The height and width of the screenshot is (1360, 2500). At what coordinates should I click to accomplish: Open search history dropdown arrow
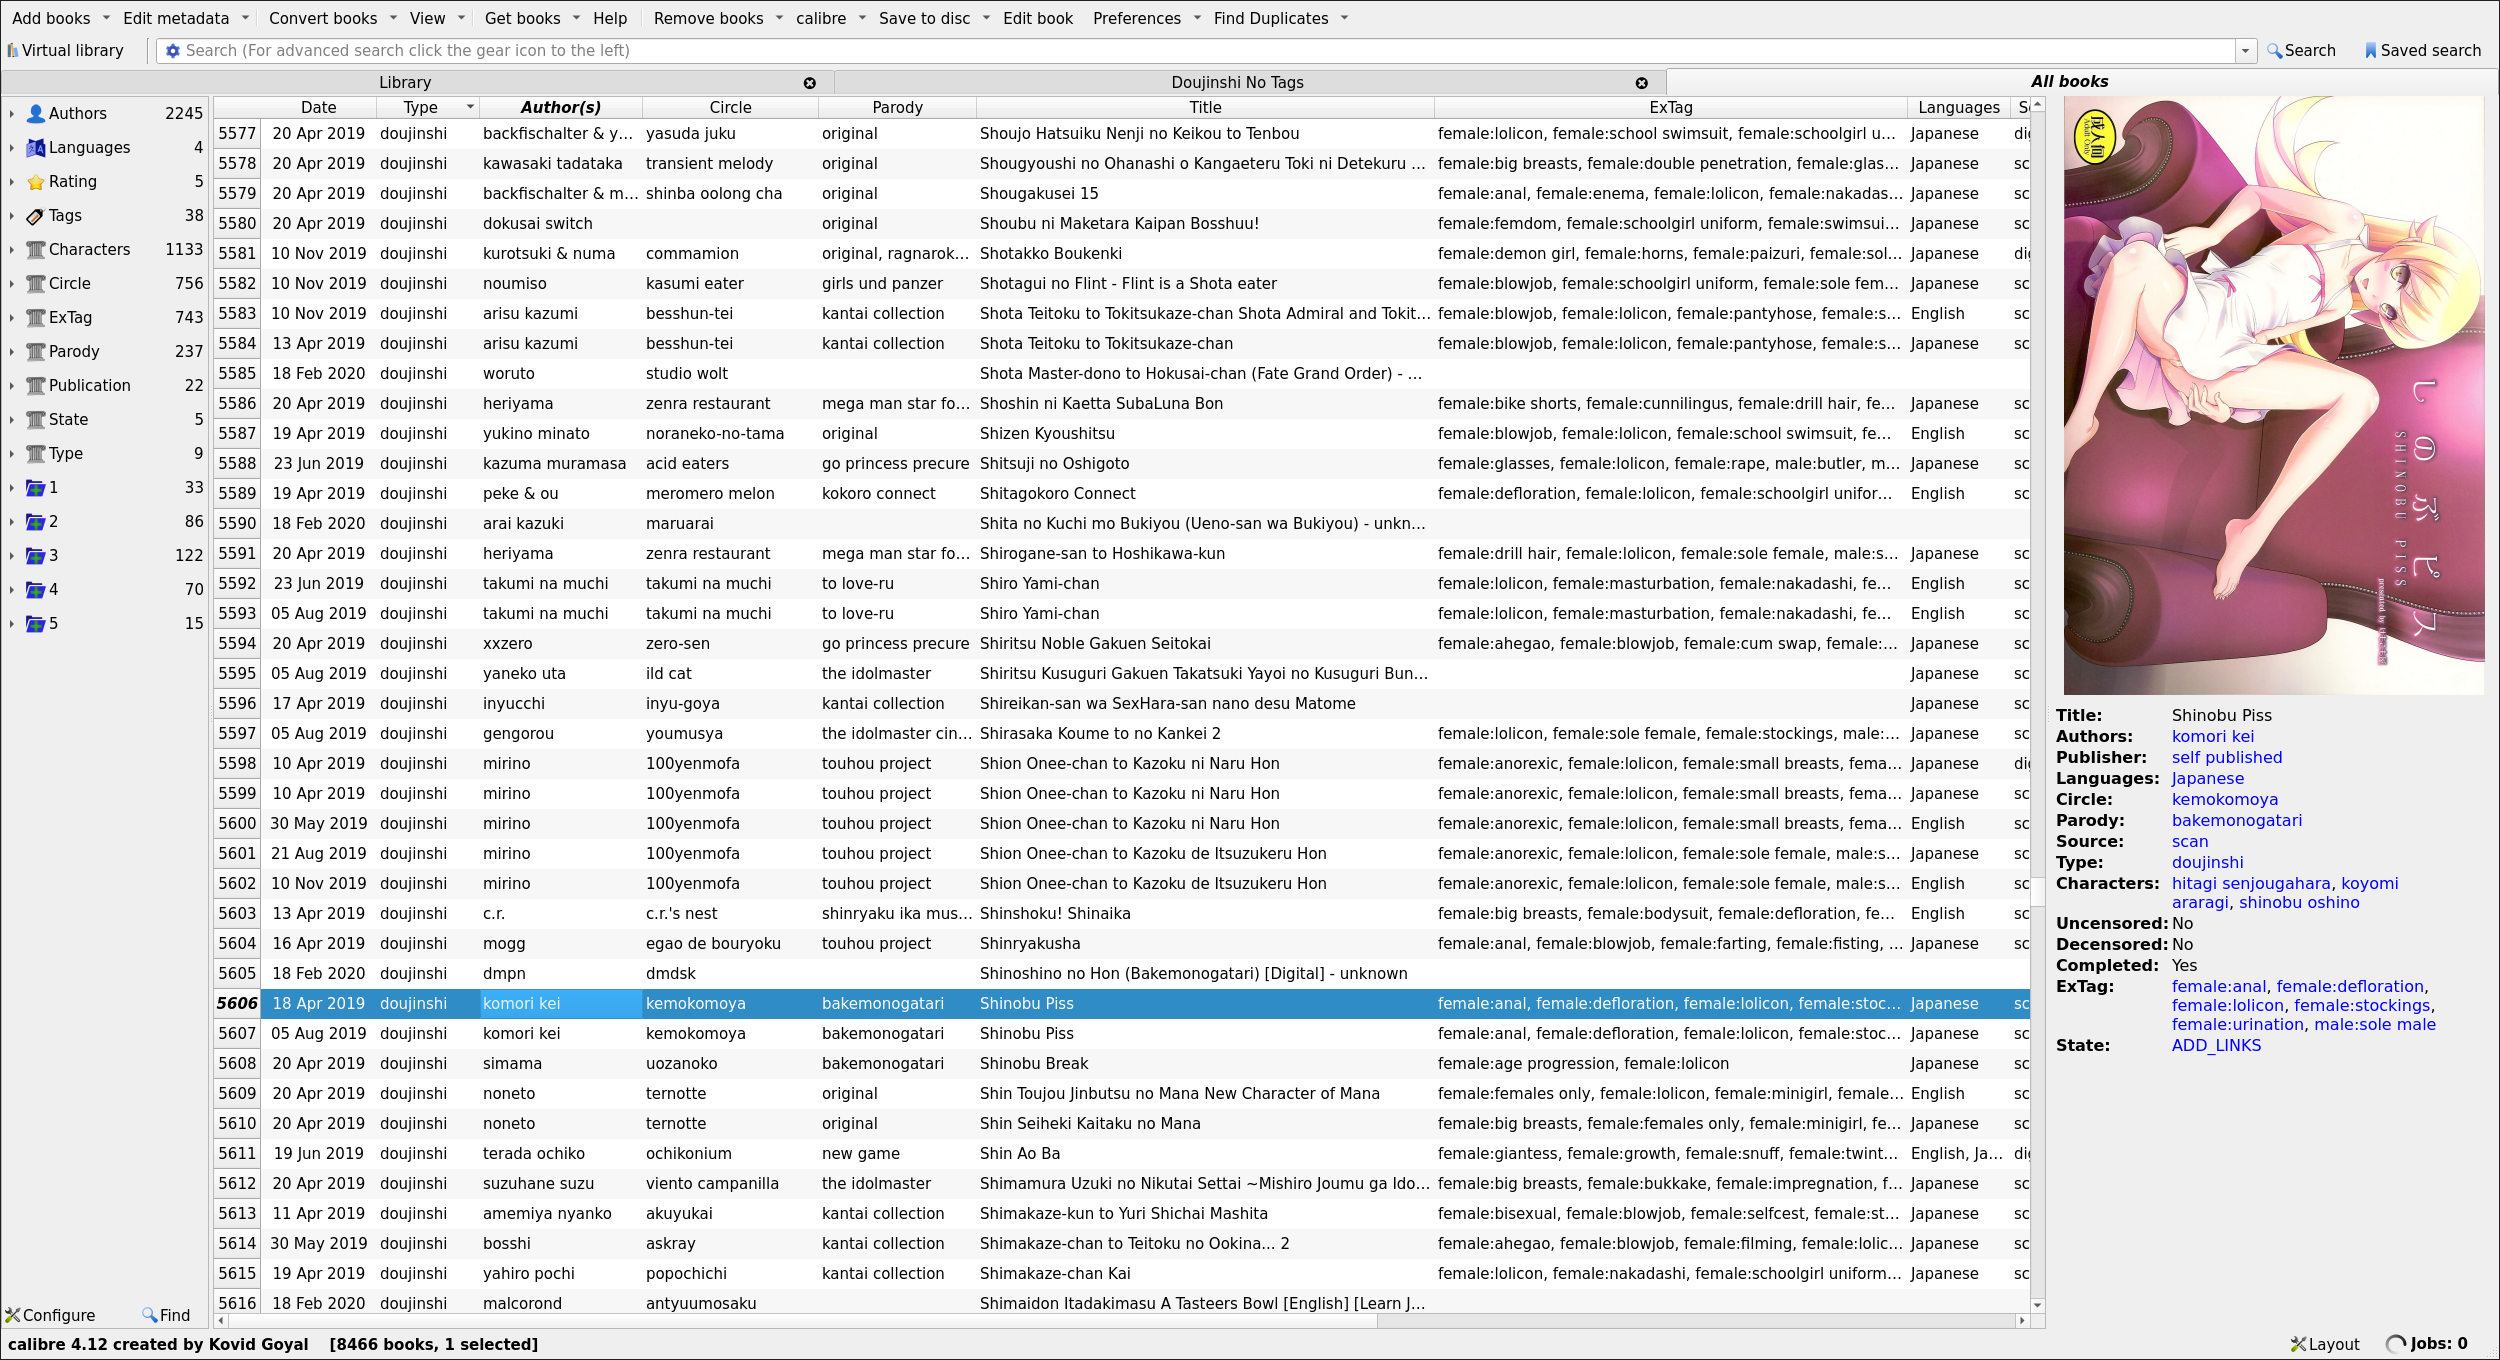pos(2245,51)
